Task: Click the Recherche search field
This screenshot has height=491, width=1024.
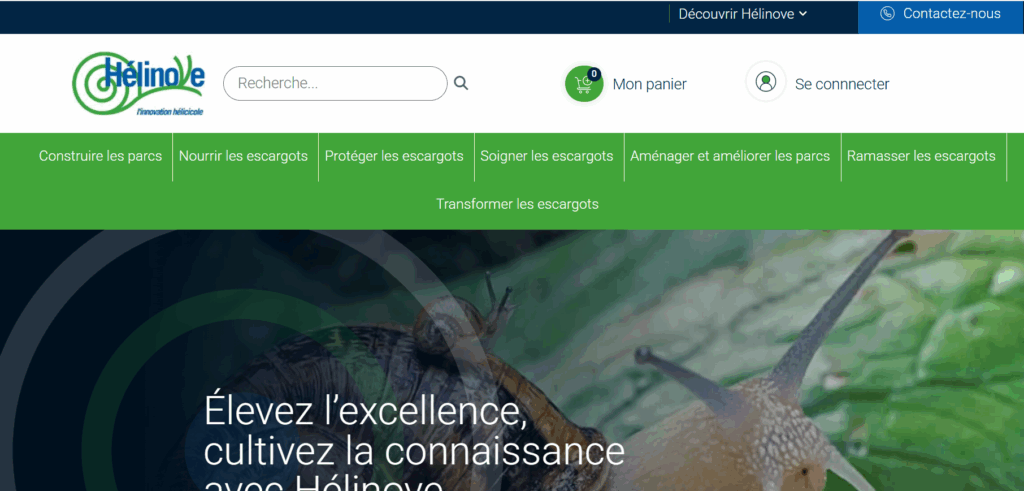Action: click(x=335, y=84)
